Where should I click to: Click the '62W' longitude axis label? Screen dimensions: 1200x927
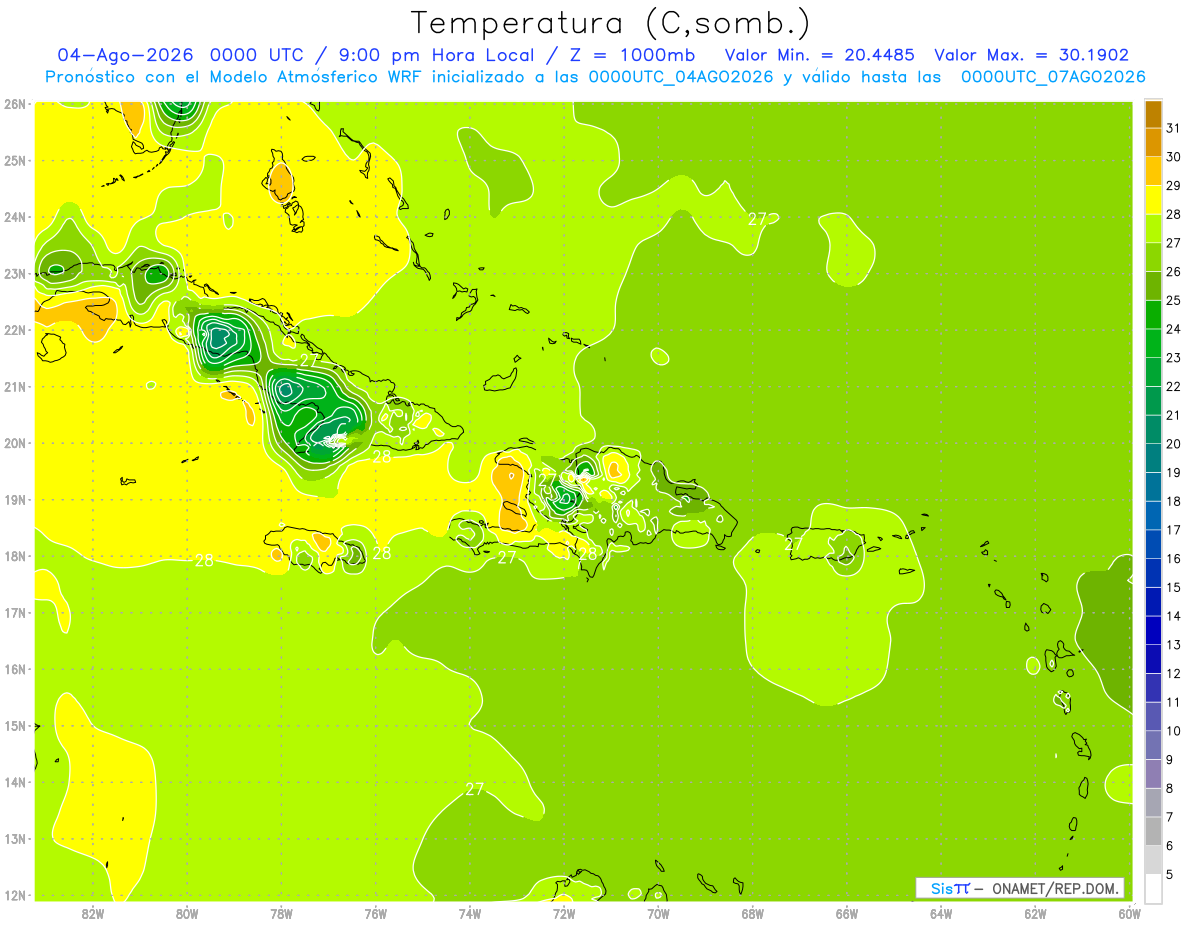click(1035, 913)
